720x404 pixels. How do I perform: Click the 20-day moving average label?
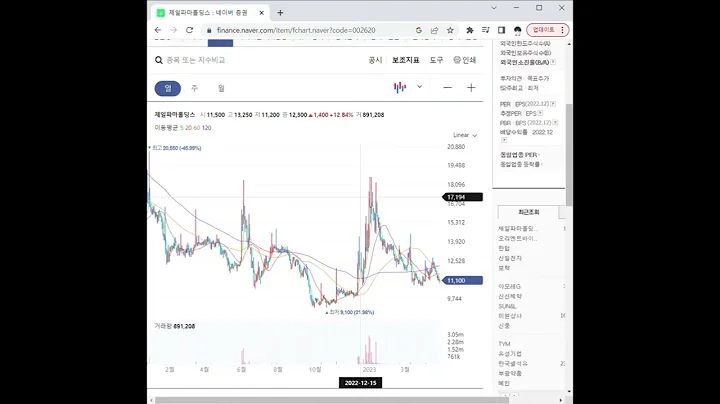click(x=188, y=128)
